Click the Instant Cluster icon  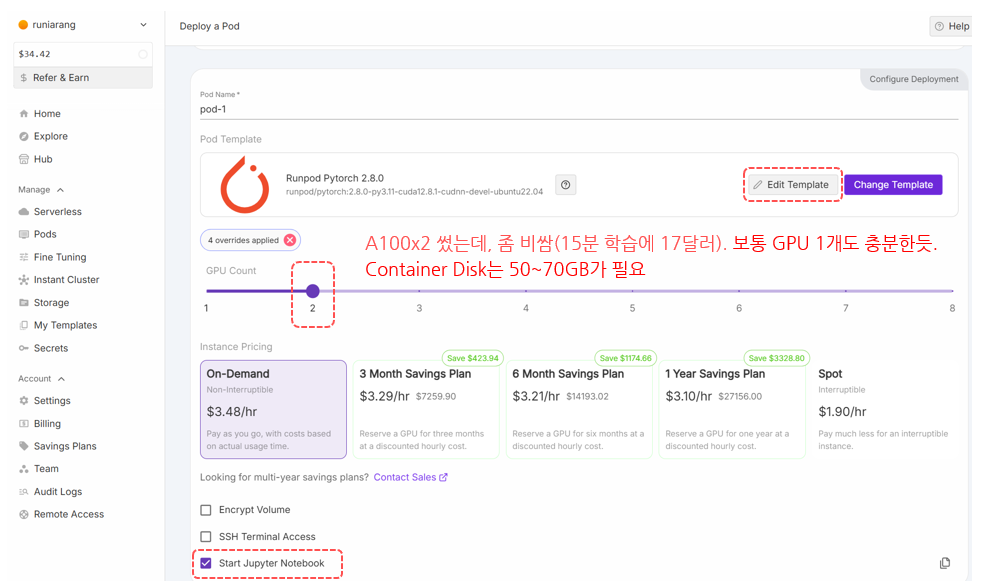pyautogui.click(x=24, y=280)
